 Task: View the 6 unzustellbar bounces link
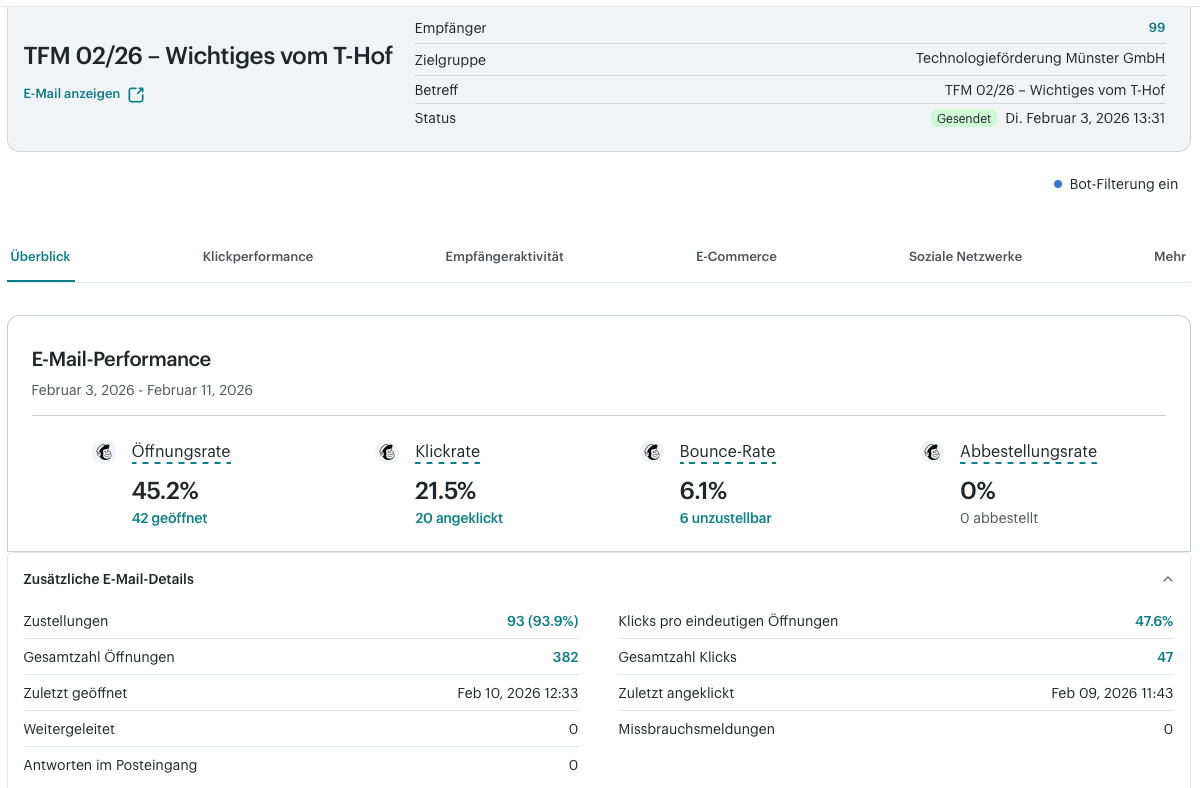[725, 518]
